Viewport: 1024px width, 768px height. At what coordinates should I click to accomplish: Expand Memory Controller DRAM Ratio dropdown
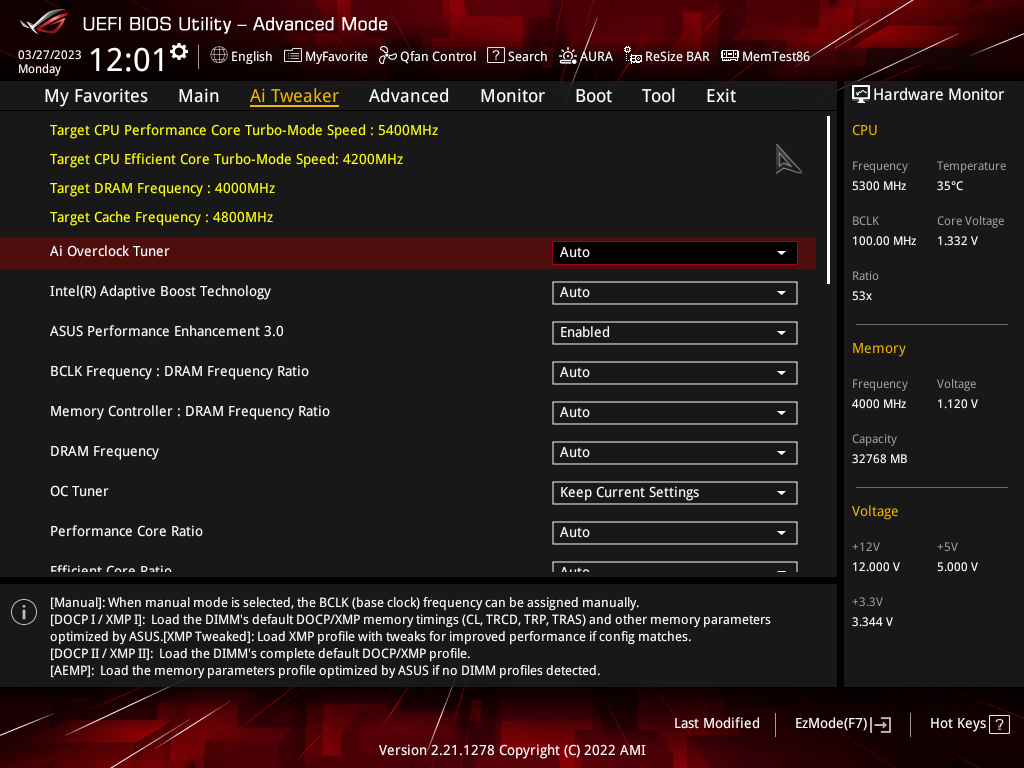[x=675, y=413]
